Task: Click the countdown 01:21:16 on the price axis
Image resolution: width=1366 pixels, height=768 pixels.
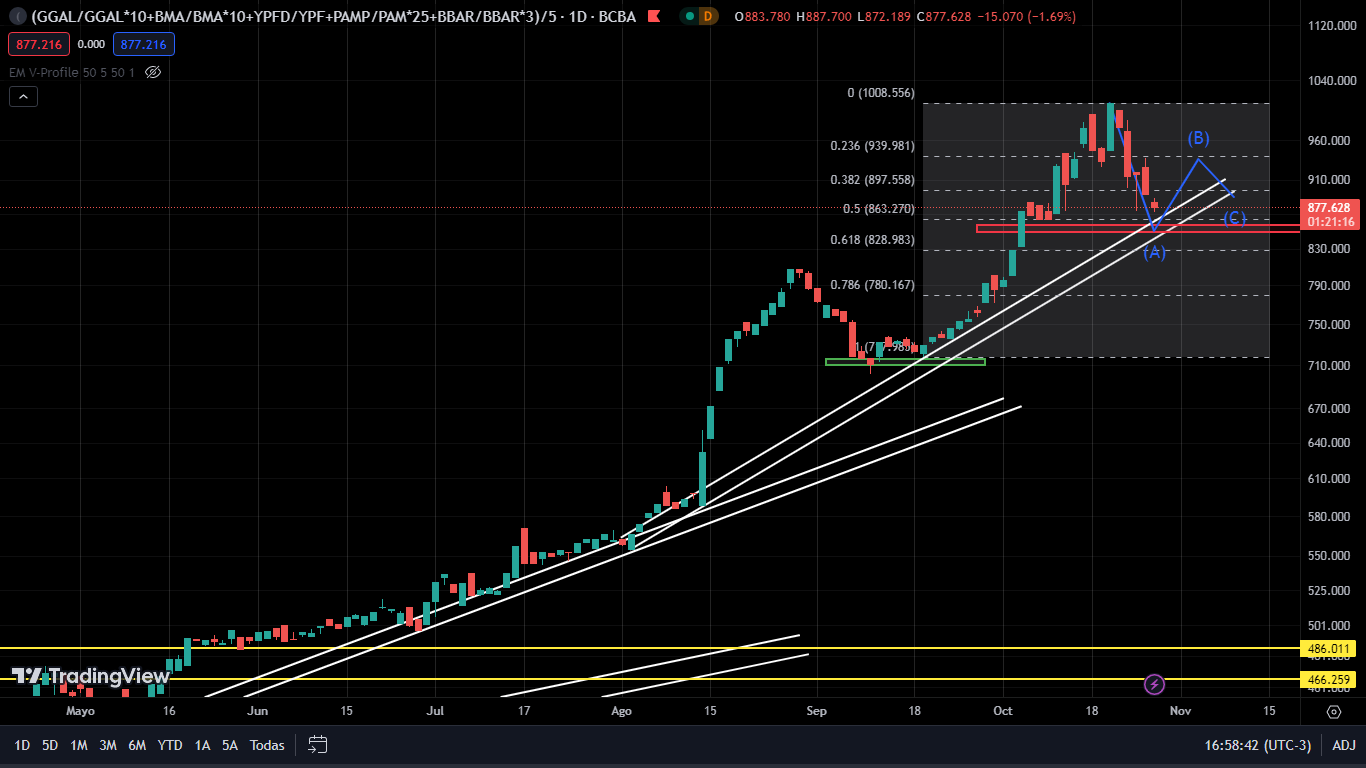Action: coord(1330,222)
